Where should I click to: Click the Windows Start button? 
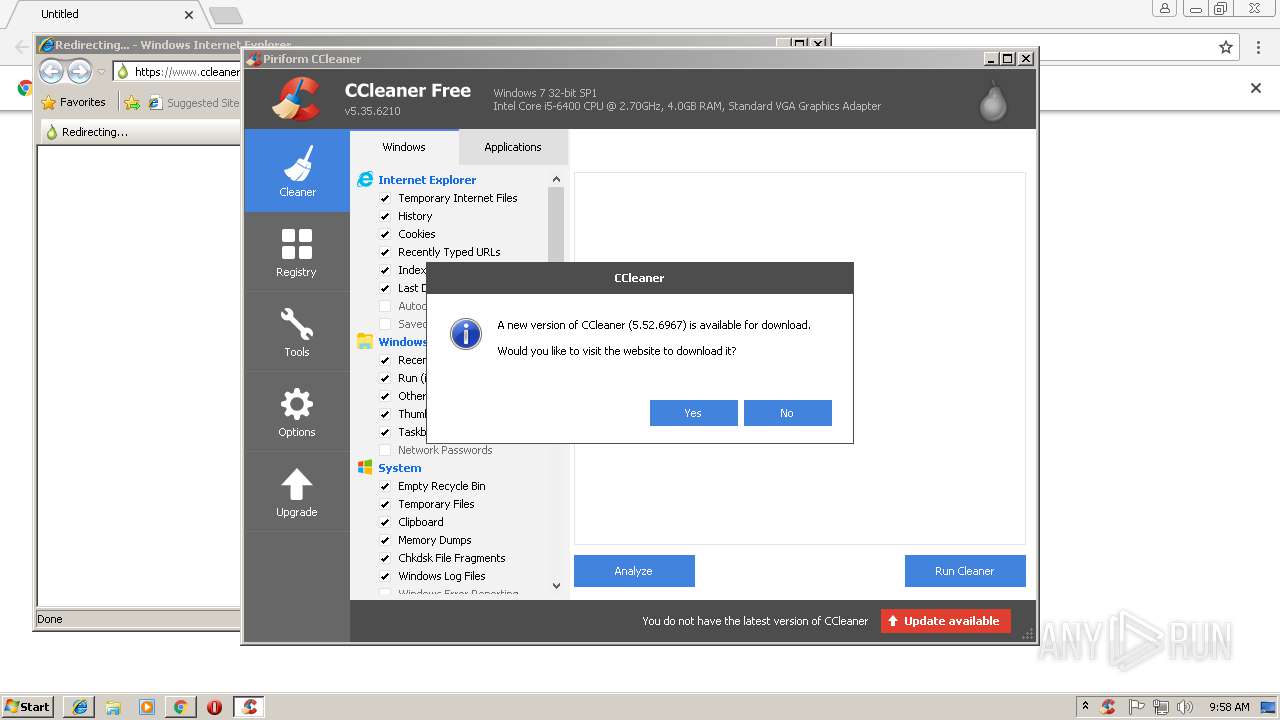(x=28, y=707)
